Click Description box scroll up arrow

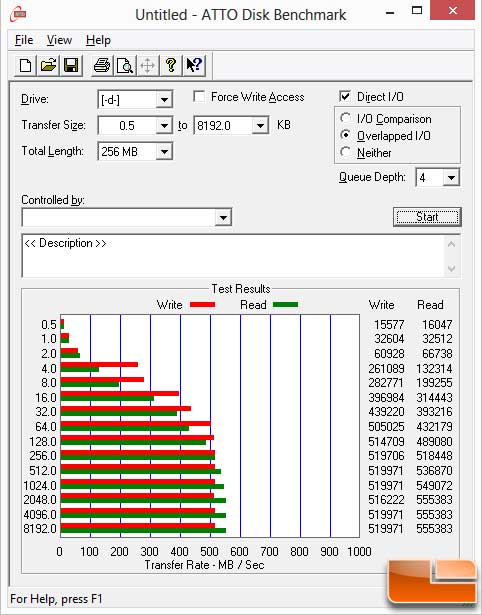451,244
